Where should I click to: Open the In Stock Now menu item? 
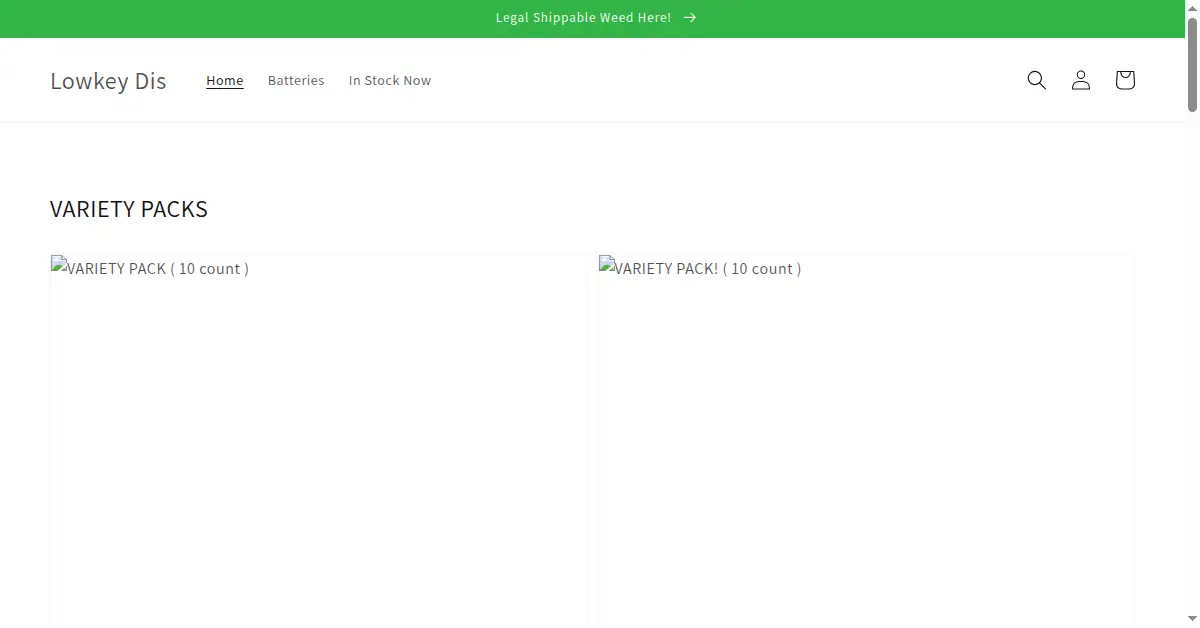(390, 80)
